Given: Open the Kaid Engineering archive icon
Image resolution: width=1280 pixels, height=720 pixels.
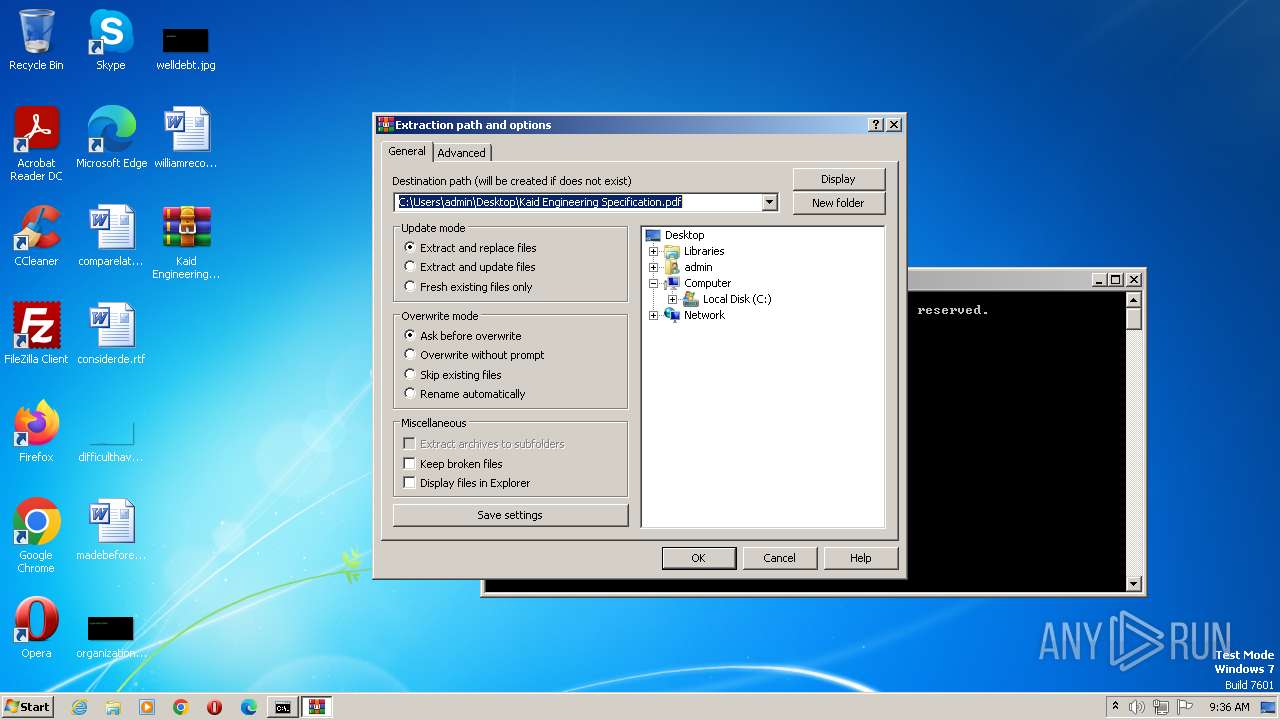Looking at the screenshot, I should click(x=186, y=242).
